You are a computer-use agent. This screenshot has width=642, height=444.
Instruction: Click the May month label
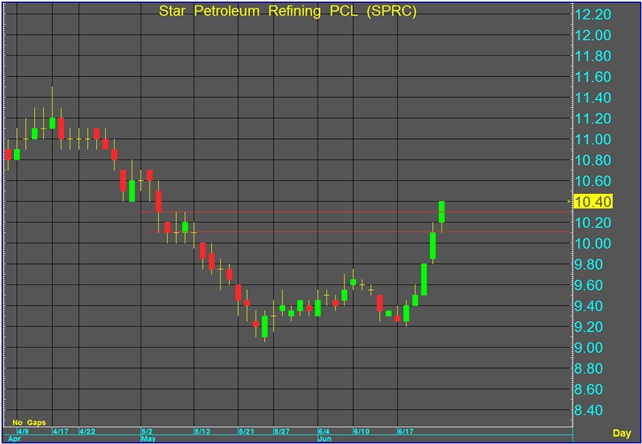148,439
